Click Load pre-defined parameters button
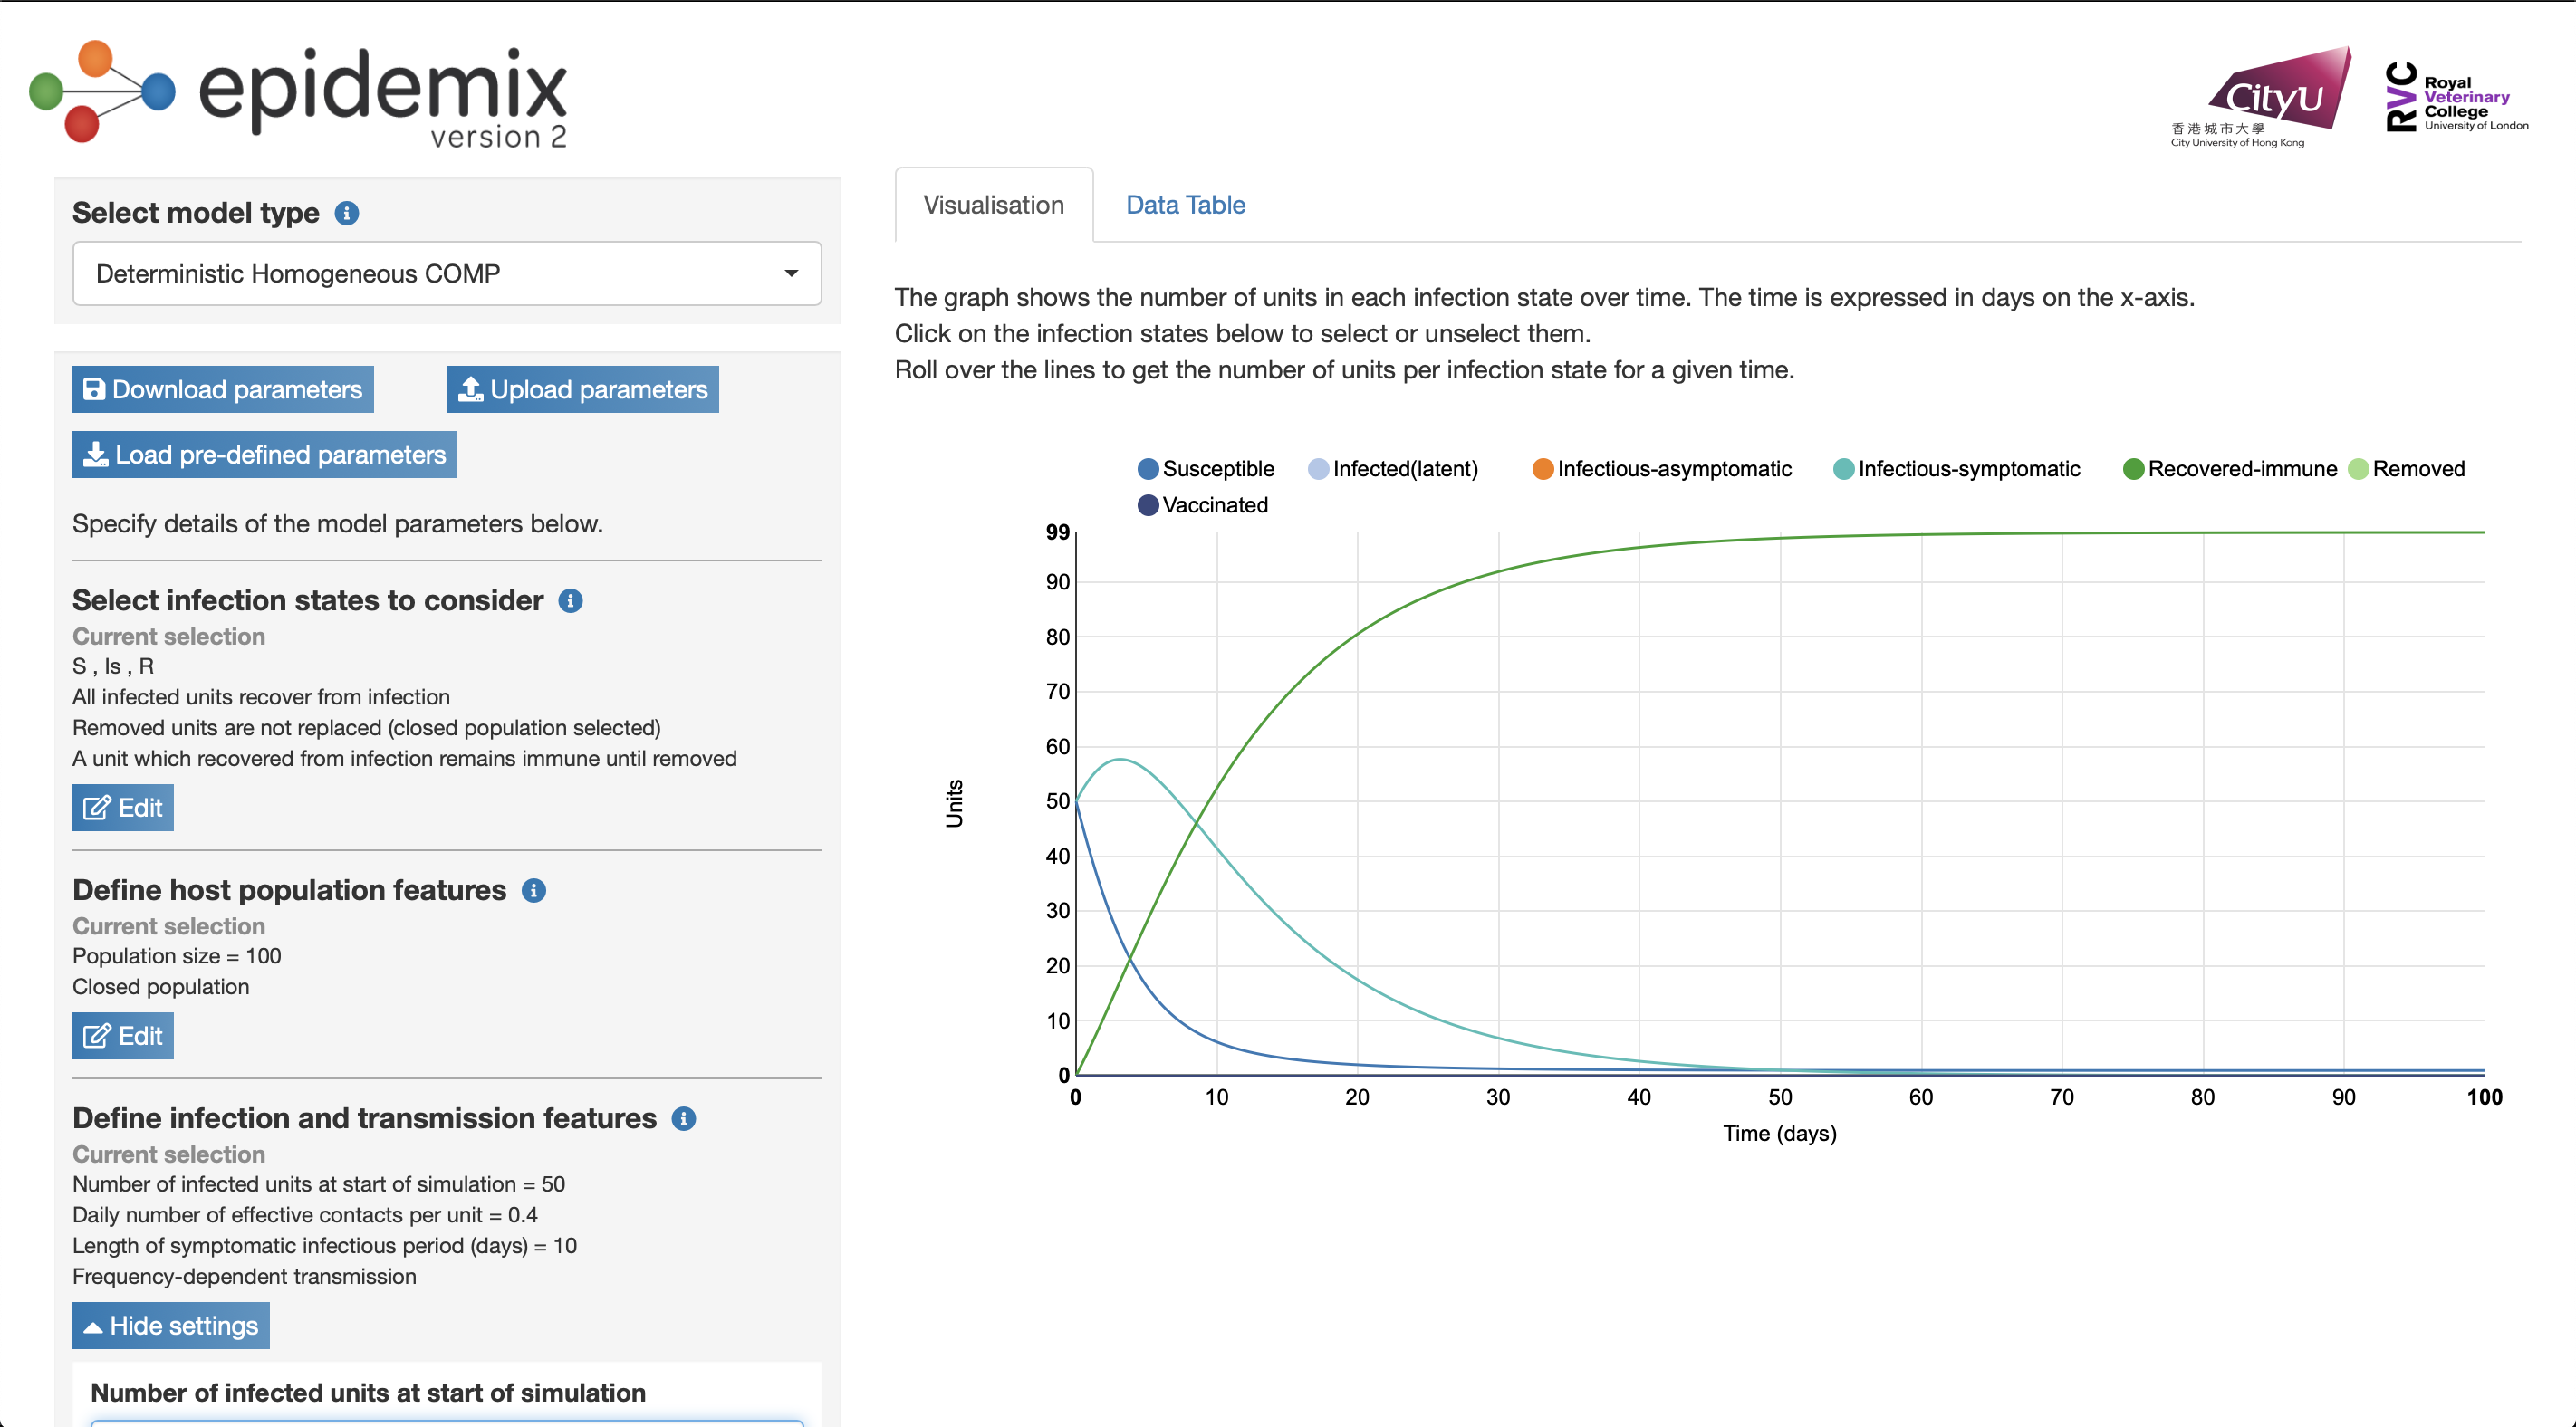The width and height of the screenshot is (2576, 1427). pyautogui.click(x=265, y=454)
